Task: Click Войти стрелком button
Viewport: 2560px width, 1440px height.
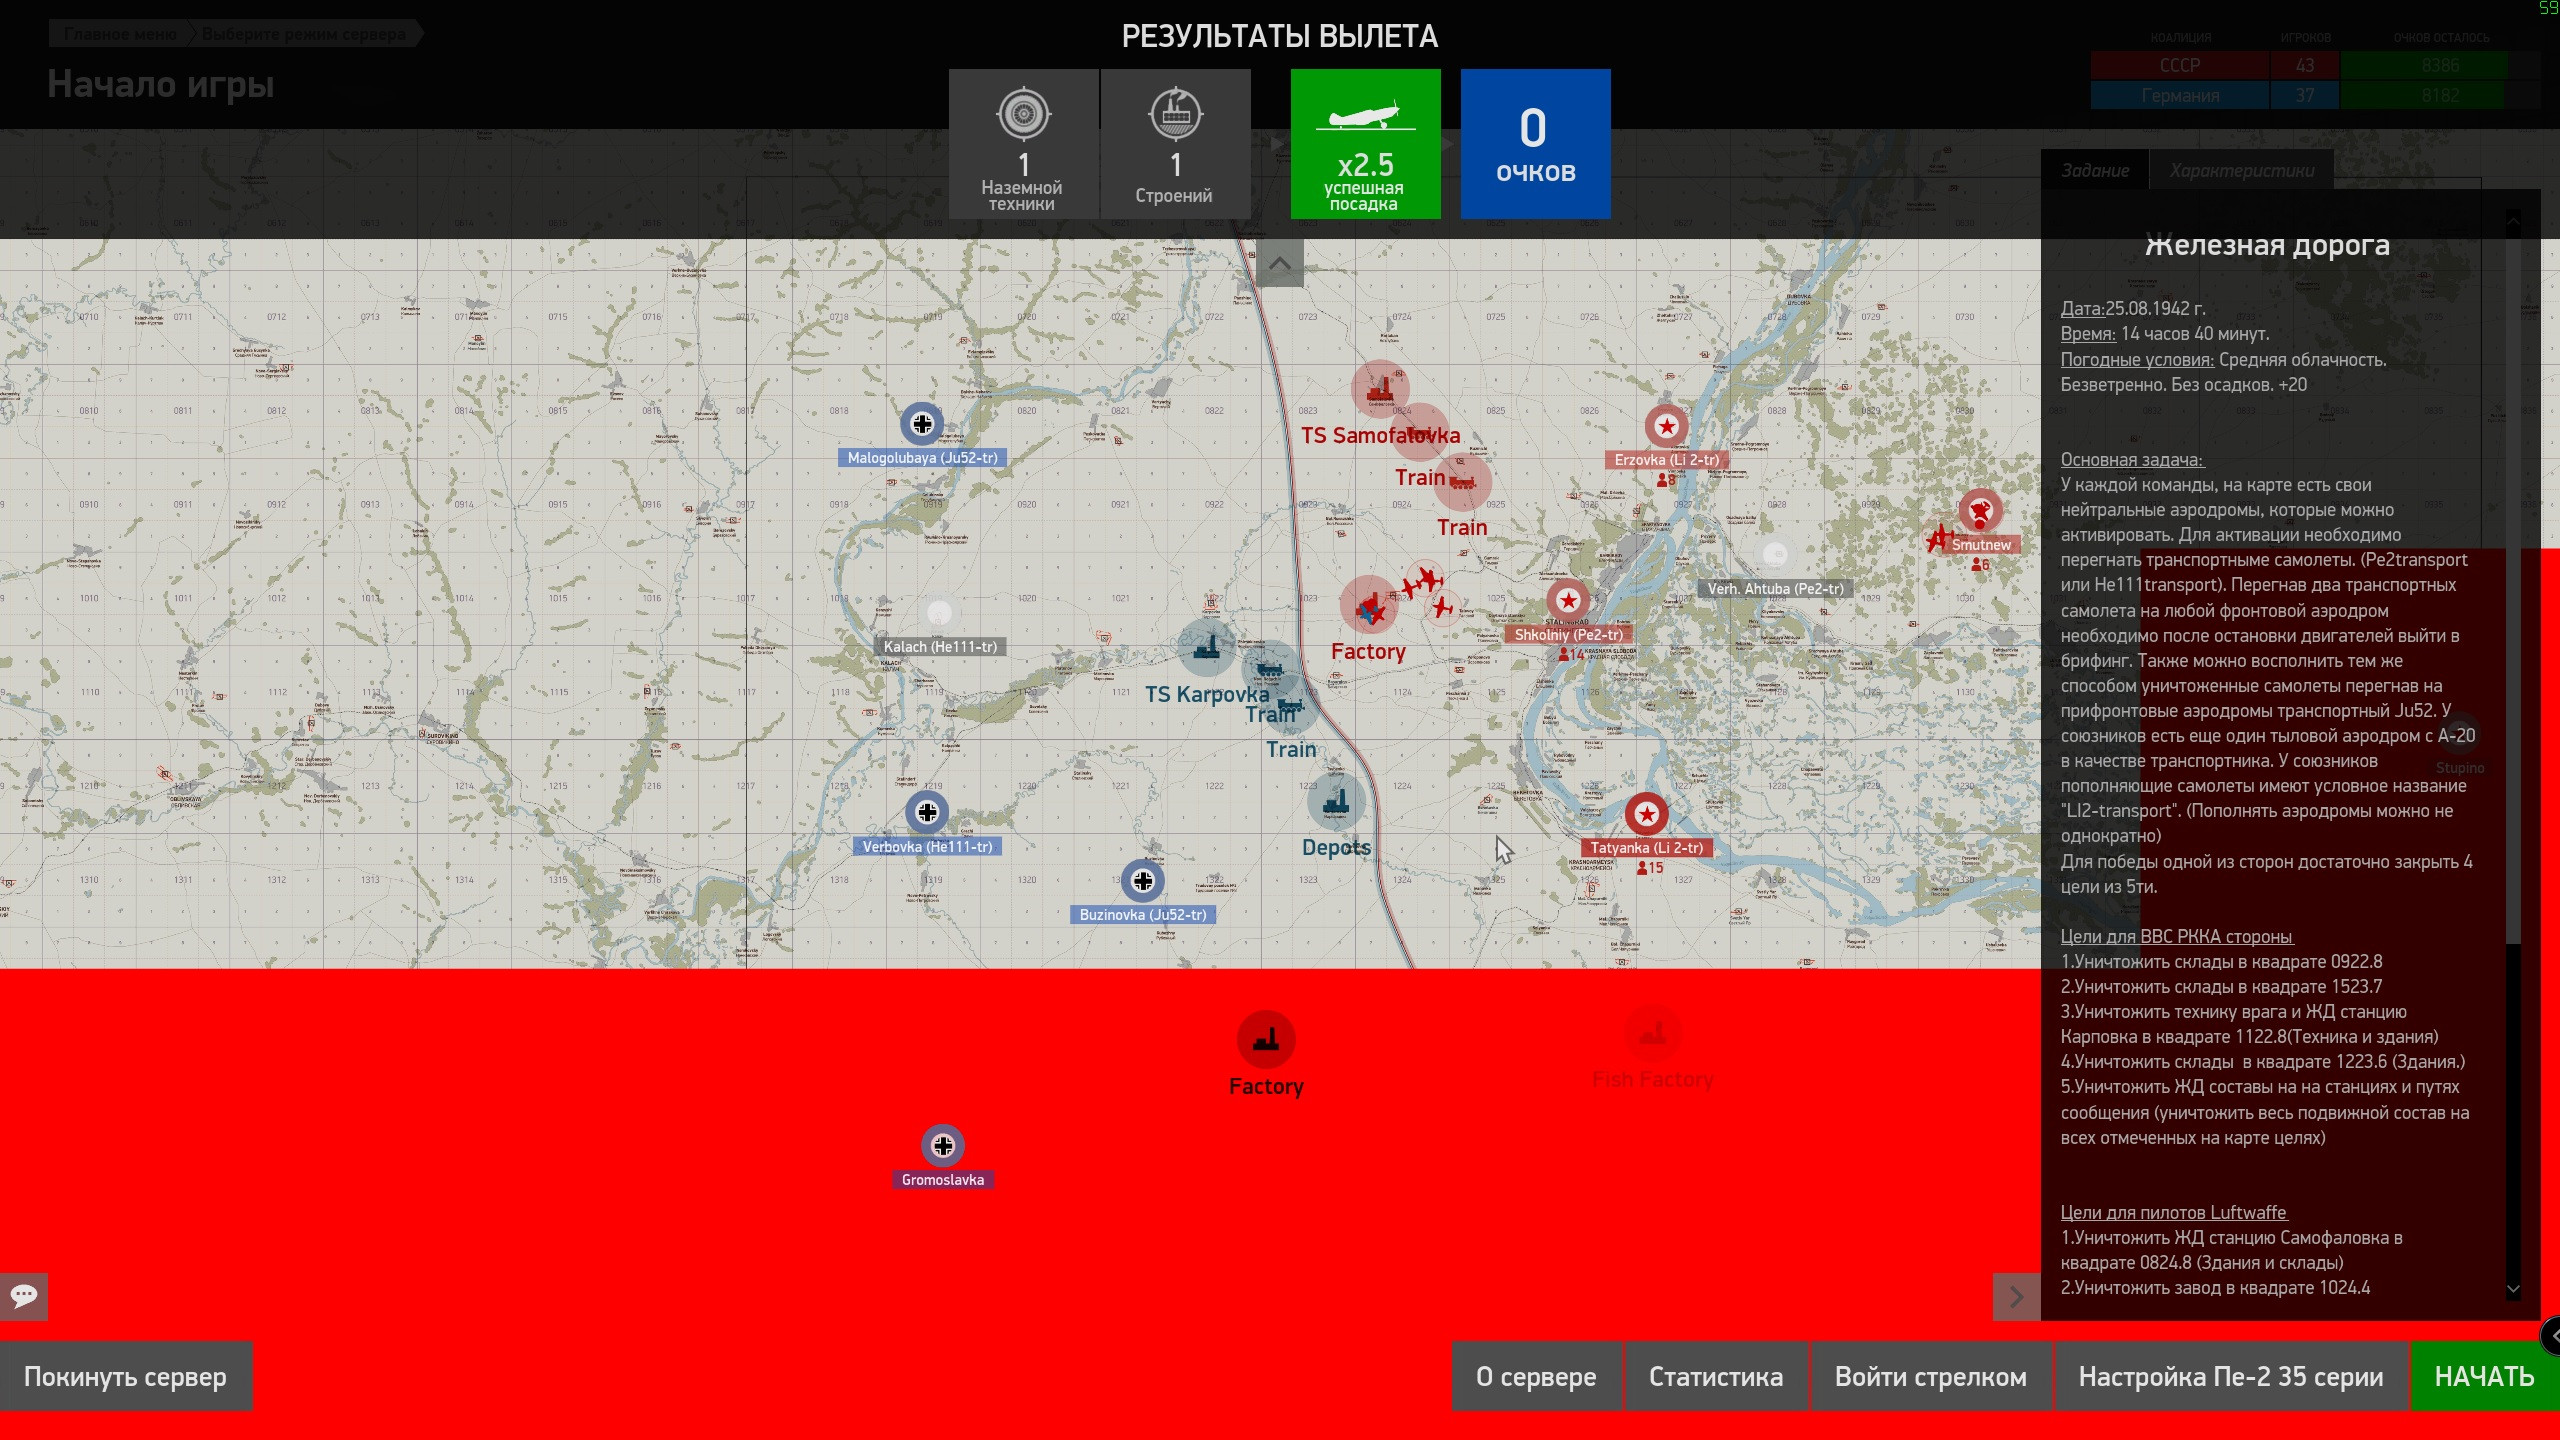Action: [1931, 1376]
